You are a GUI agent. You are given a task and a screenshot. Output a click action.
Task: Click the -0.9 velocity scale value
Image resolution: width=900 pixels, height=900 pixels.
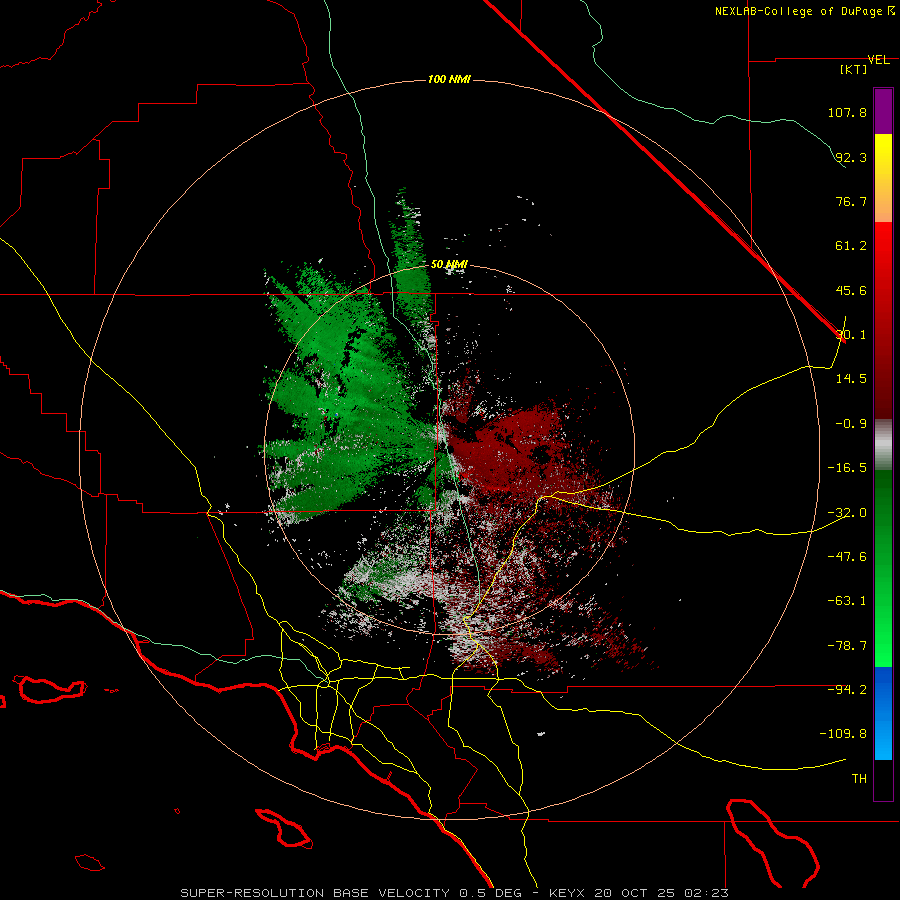[851, 424]
